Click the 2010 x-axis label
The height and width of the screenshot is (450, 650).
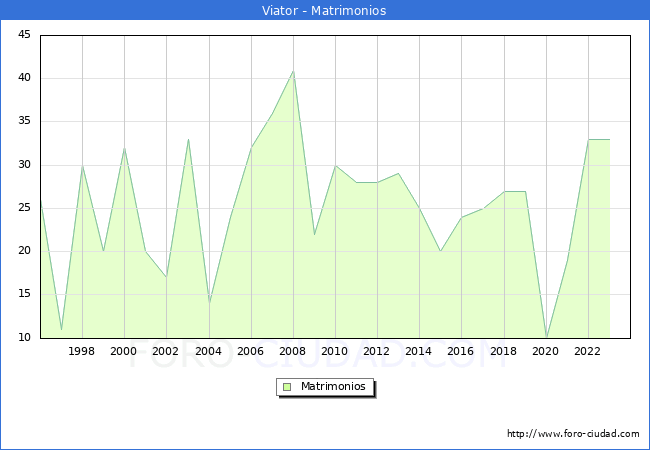tap(335, 352)
